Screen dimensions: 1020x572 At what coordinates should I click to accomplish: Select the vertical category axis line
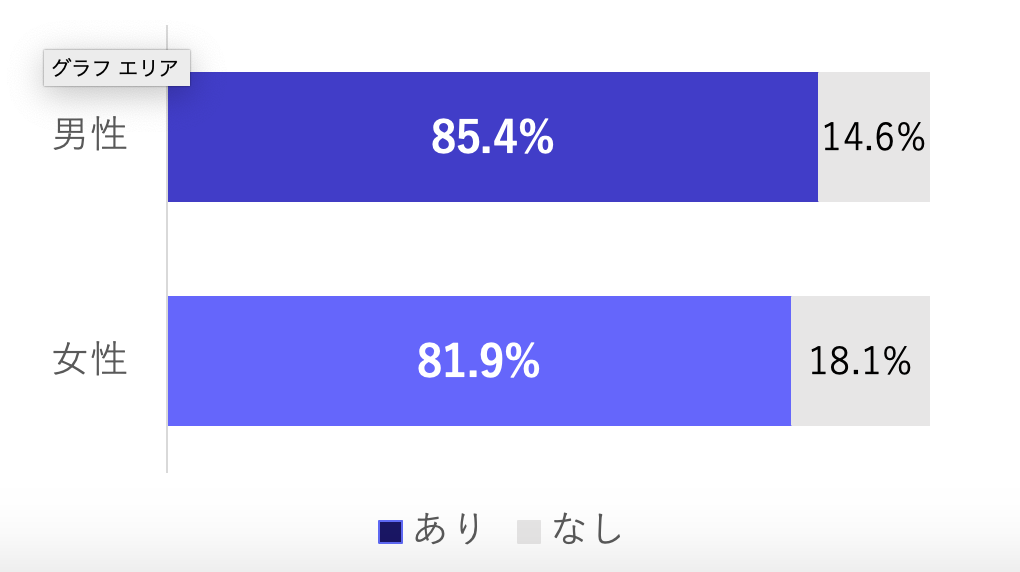pyautogui.click(x=167, y=249)
